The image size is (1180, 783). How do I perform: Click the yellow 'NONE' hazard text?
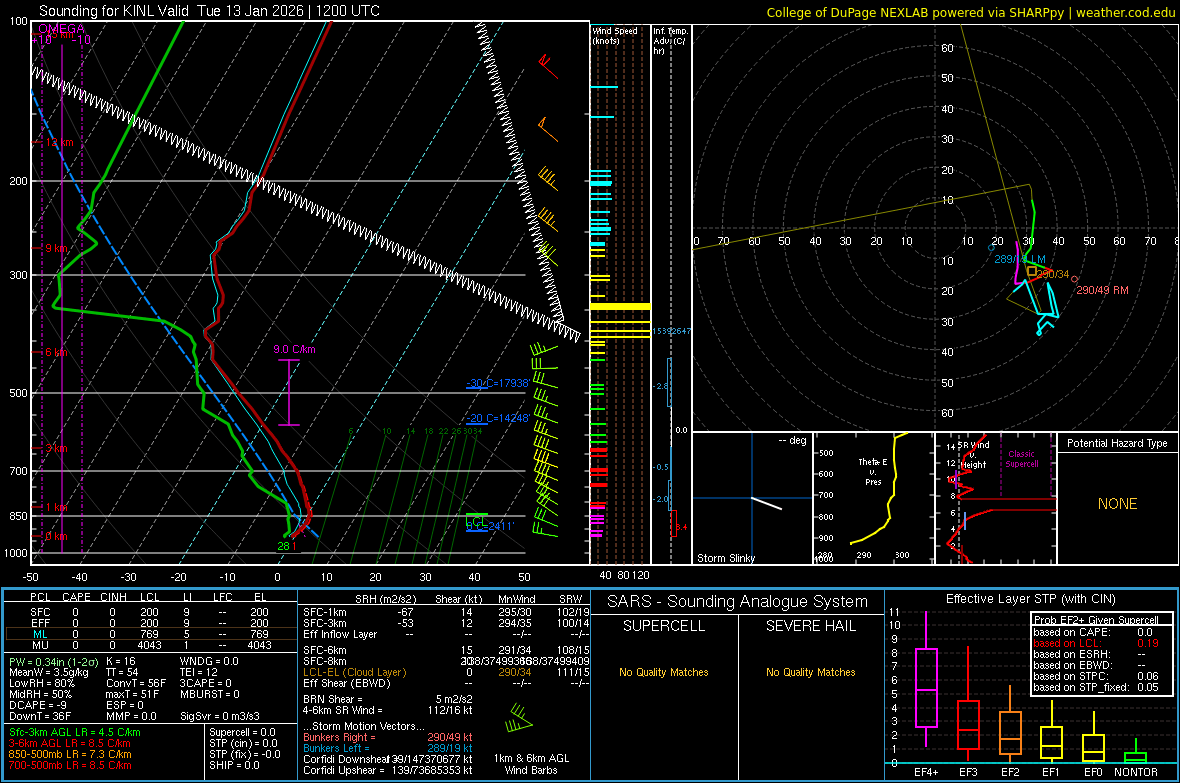[1117, 504]
